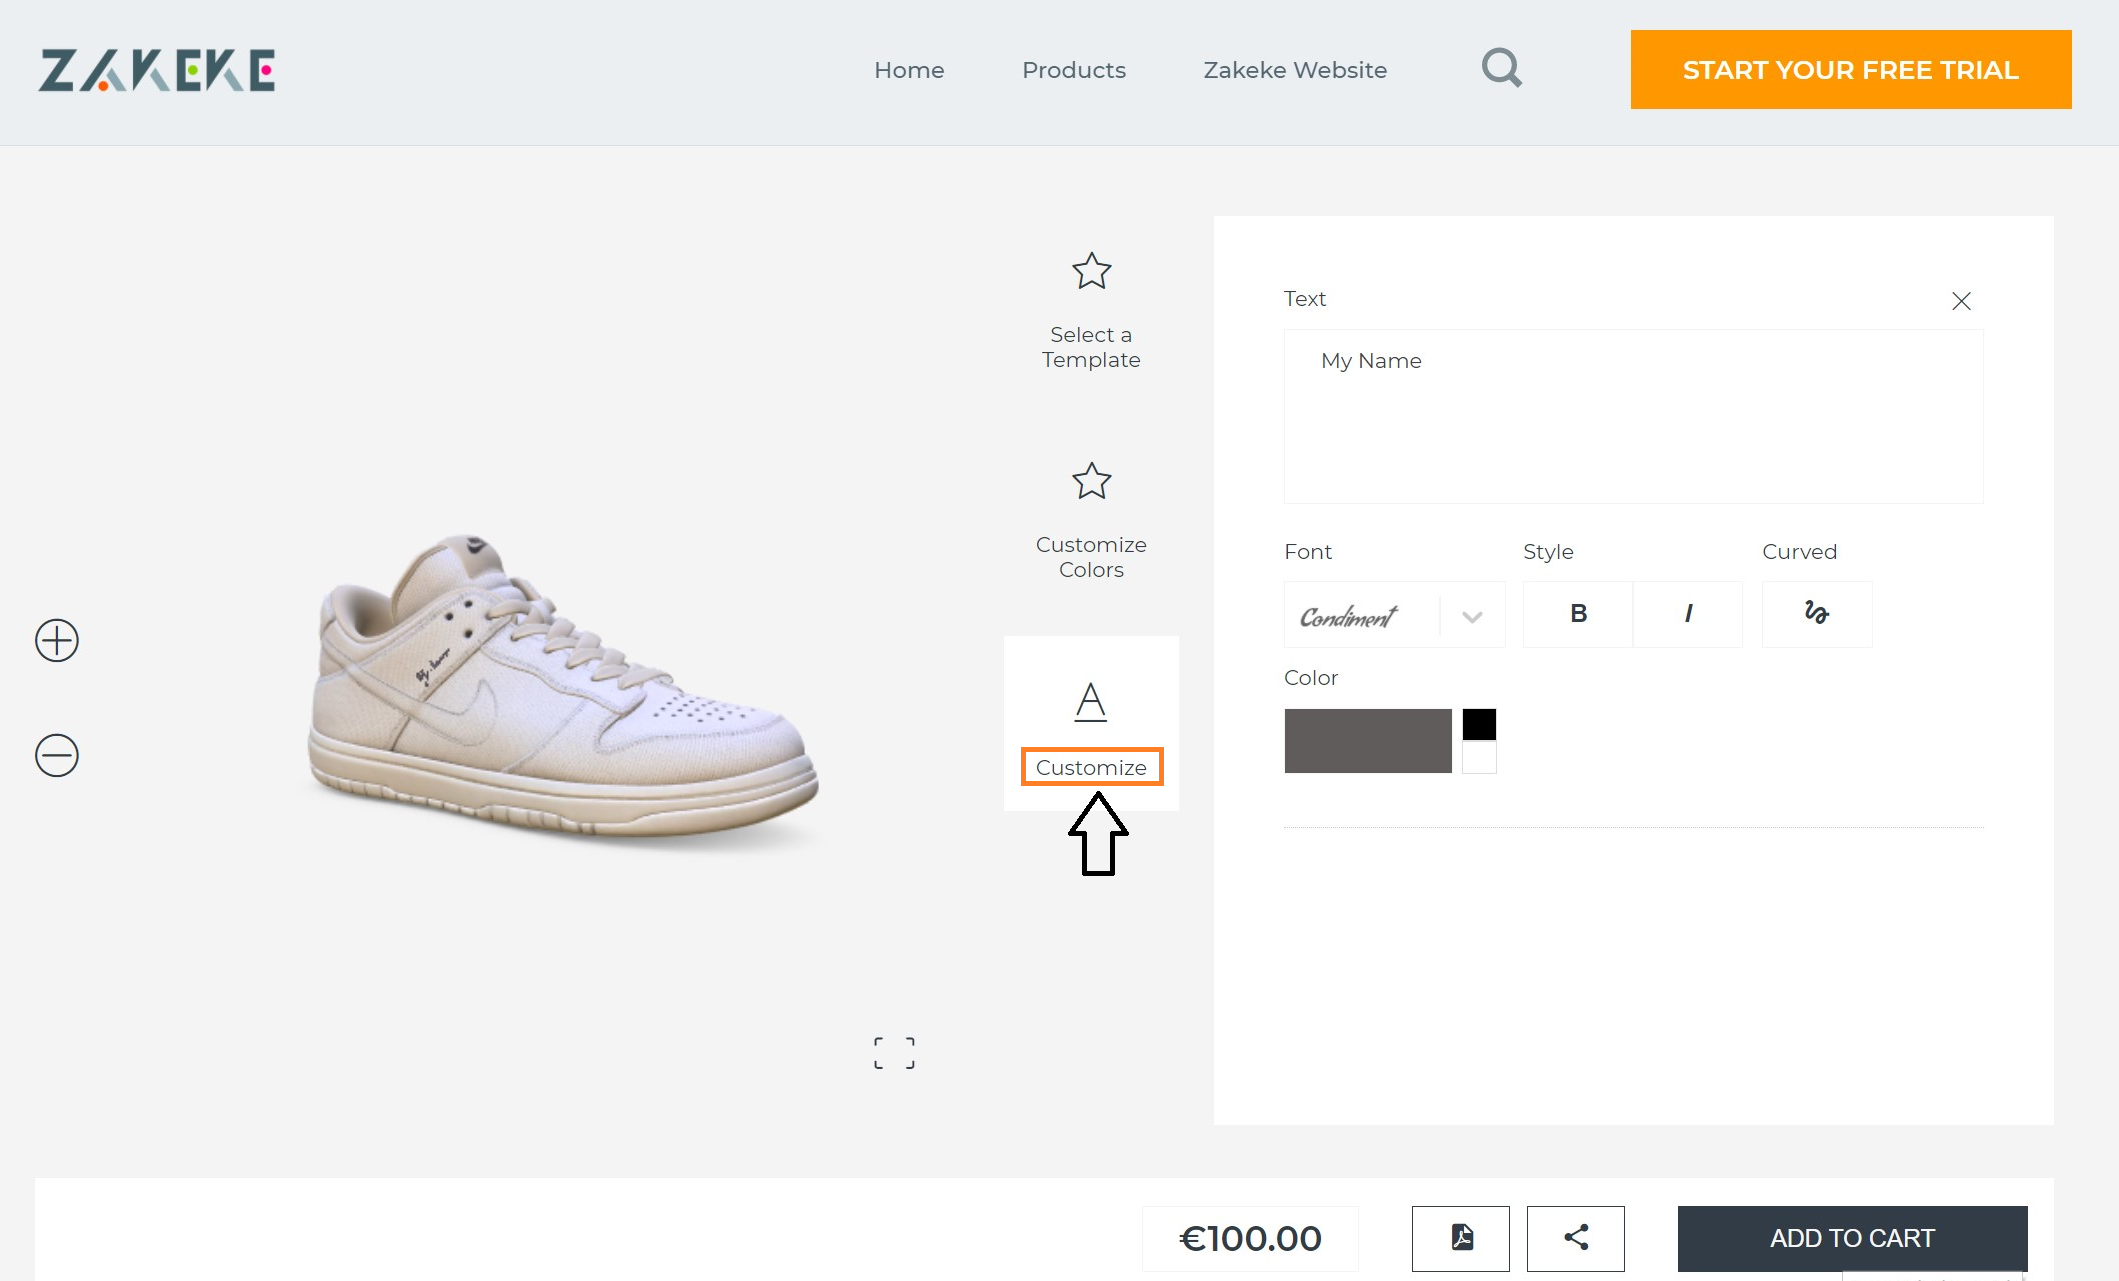This screenshot has width=2119, height=1281.
Task: Pick the black color swatch
Action: (x=1479, y=725)
